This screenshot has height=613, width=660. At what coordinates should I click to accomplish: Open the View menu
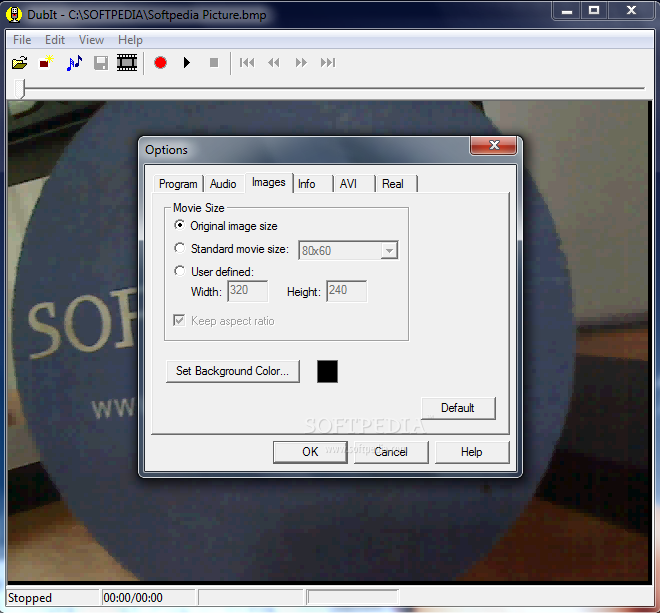[91, 40]
